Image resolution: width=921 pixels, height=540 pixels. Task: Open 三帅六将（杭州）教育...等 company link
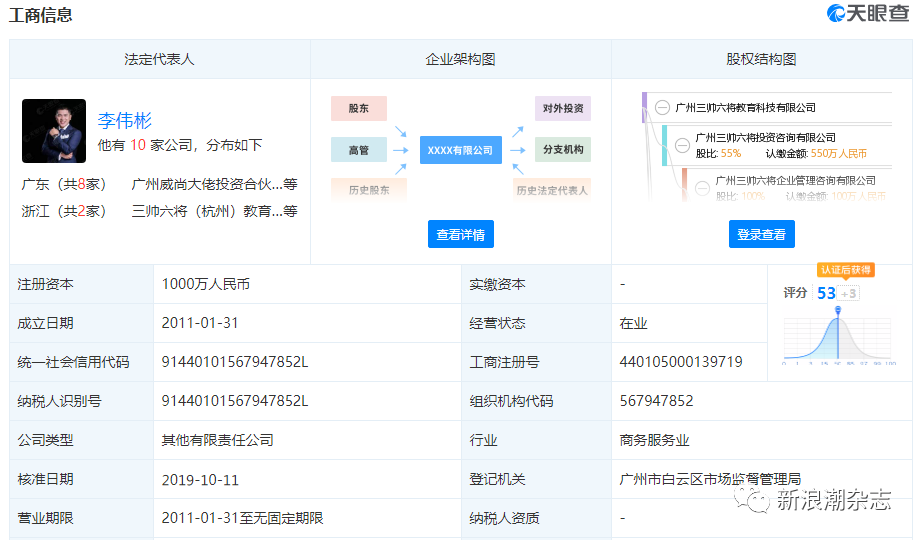click(x=214, y=212)
